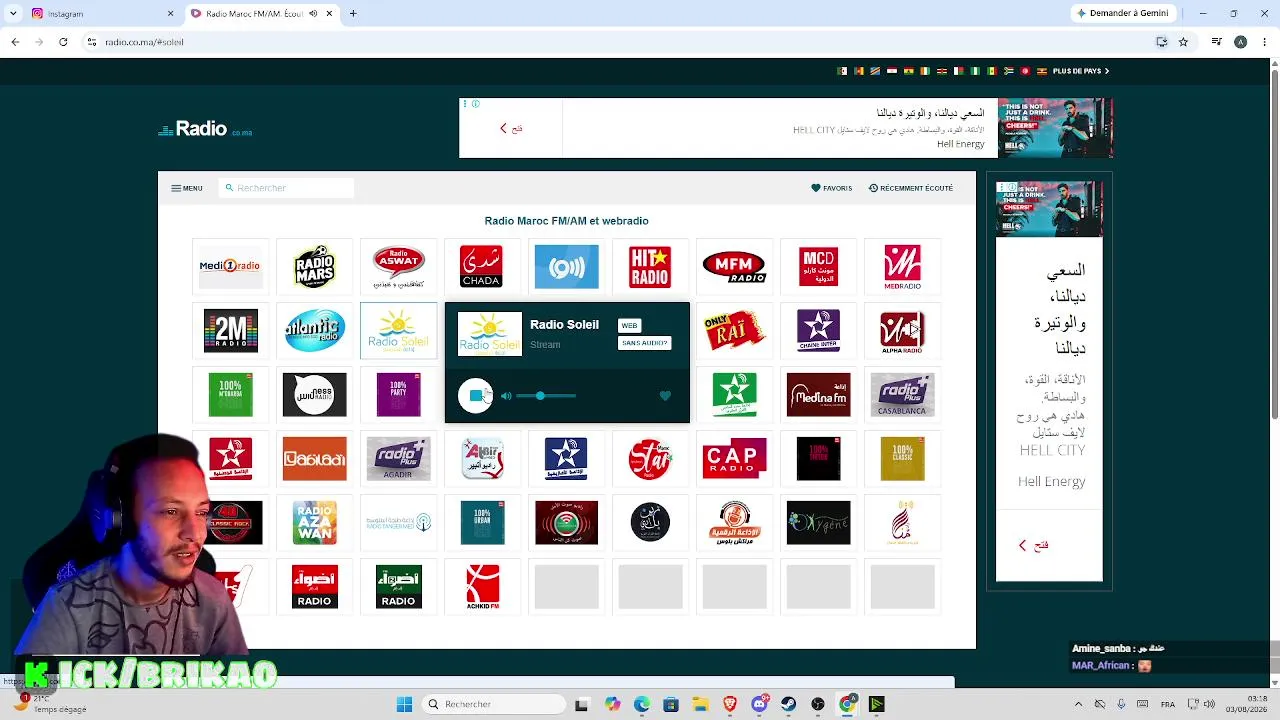Viewport: 1280px width, 720px height.
Task: Open File Explorer from the taskbar
Action: (x=700, y=704)
